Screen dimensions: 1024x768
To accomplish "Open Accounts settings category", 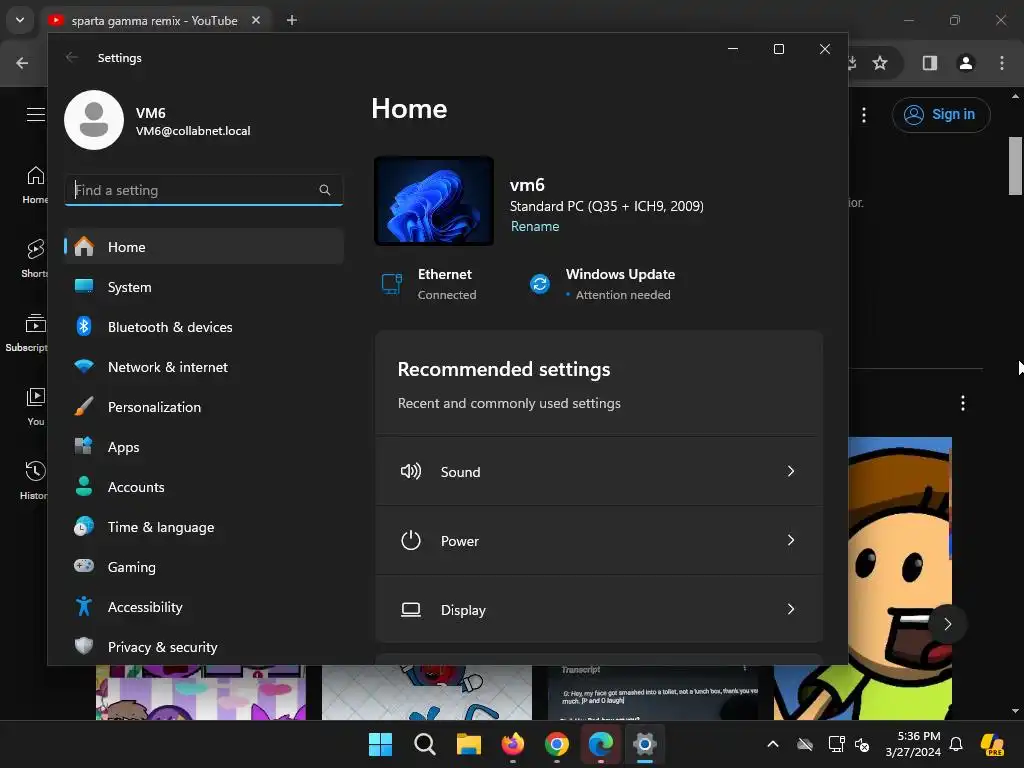I will (x=204, y=487).
